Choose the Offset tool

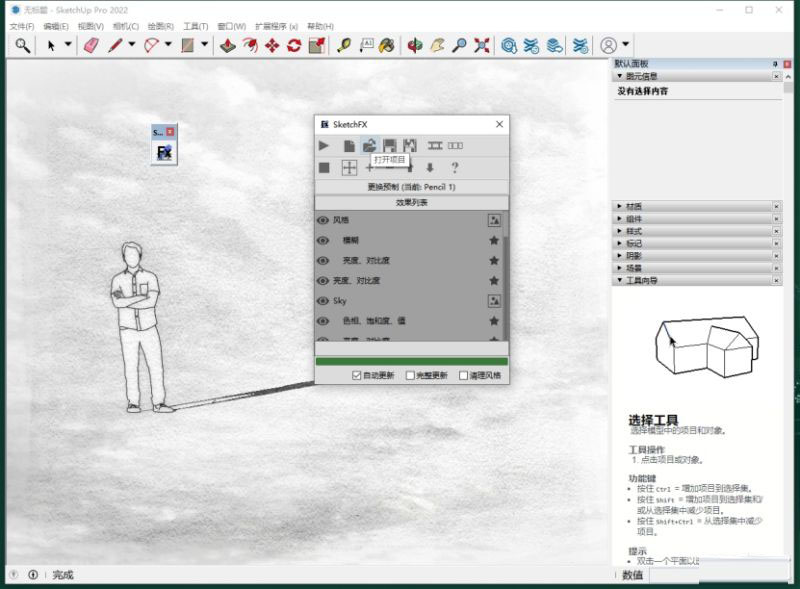click(250, 45)
